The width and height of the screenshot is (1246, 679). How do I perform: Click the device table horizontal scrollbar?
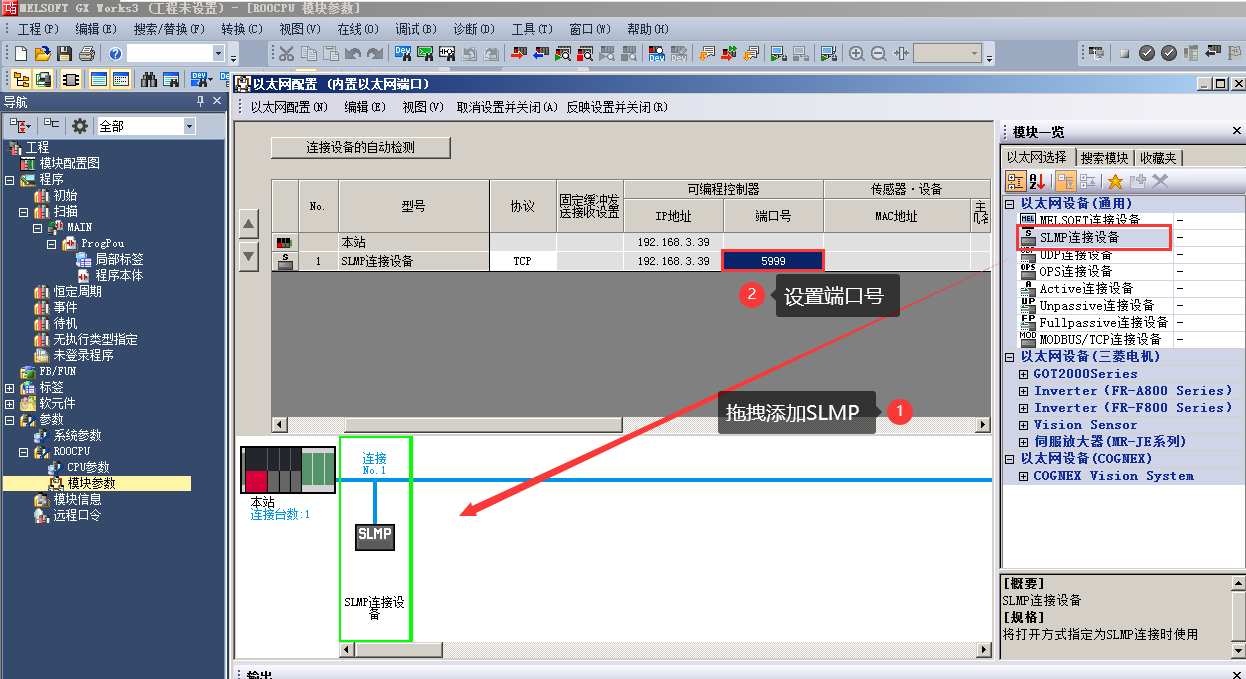coord(630,424)
